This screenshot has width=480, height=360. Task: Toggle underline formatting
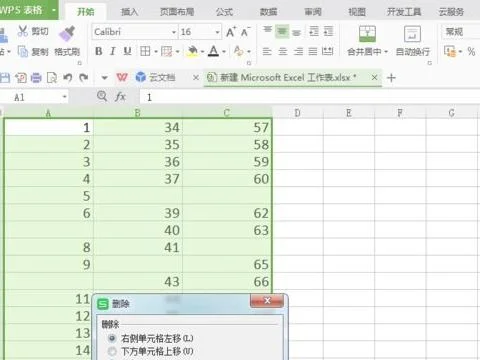pos(127,51)
